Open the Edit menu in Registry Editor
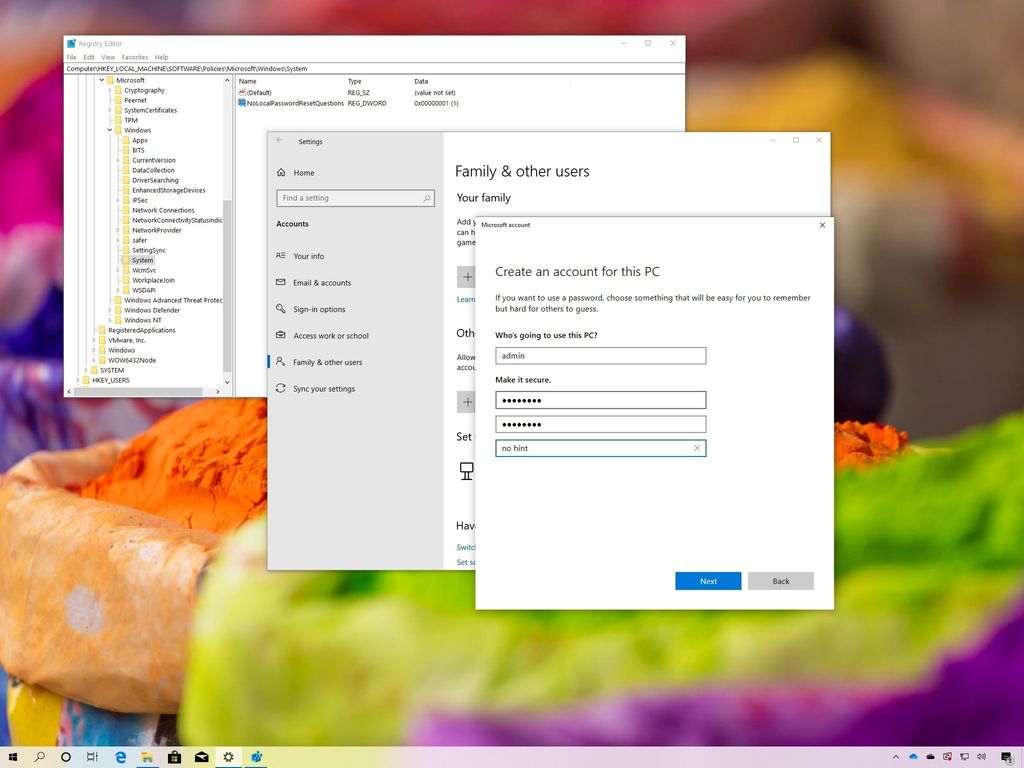Image resolution: width=1024 pixels, height=768 pixels. [x=88, y=57]
